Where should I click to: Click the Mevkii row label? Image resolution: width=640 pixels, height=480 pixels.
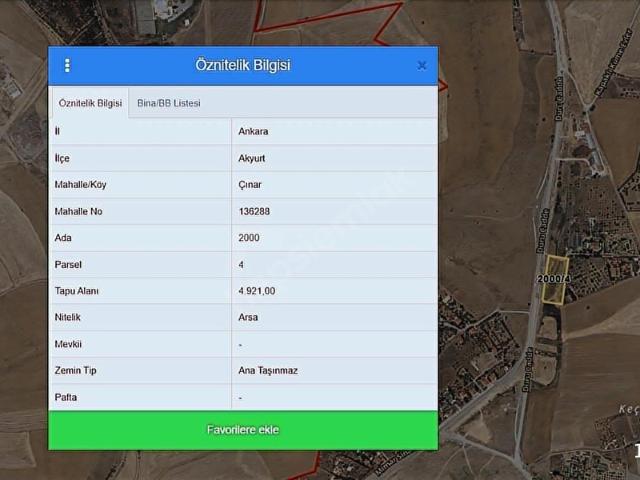[68, 344]
